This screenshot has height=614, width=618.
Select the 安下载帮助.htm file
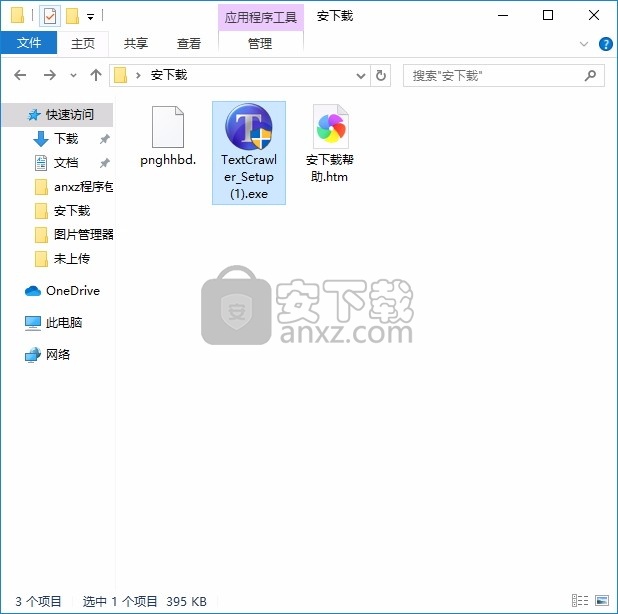pos(329,143)
